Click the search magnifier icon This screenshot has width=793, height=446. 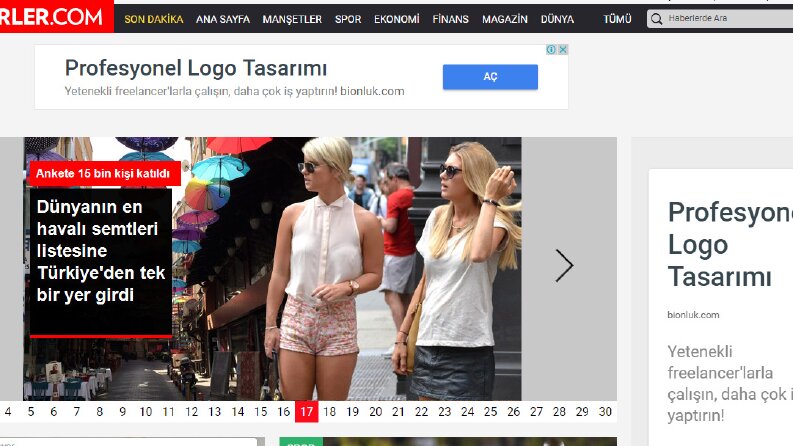pyautogui.click(x=656, y=19)
